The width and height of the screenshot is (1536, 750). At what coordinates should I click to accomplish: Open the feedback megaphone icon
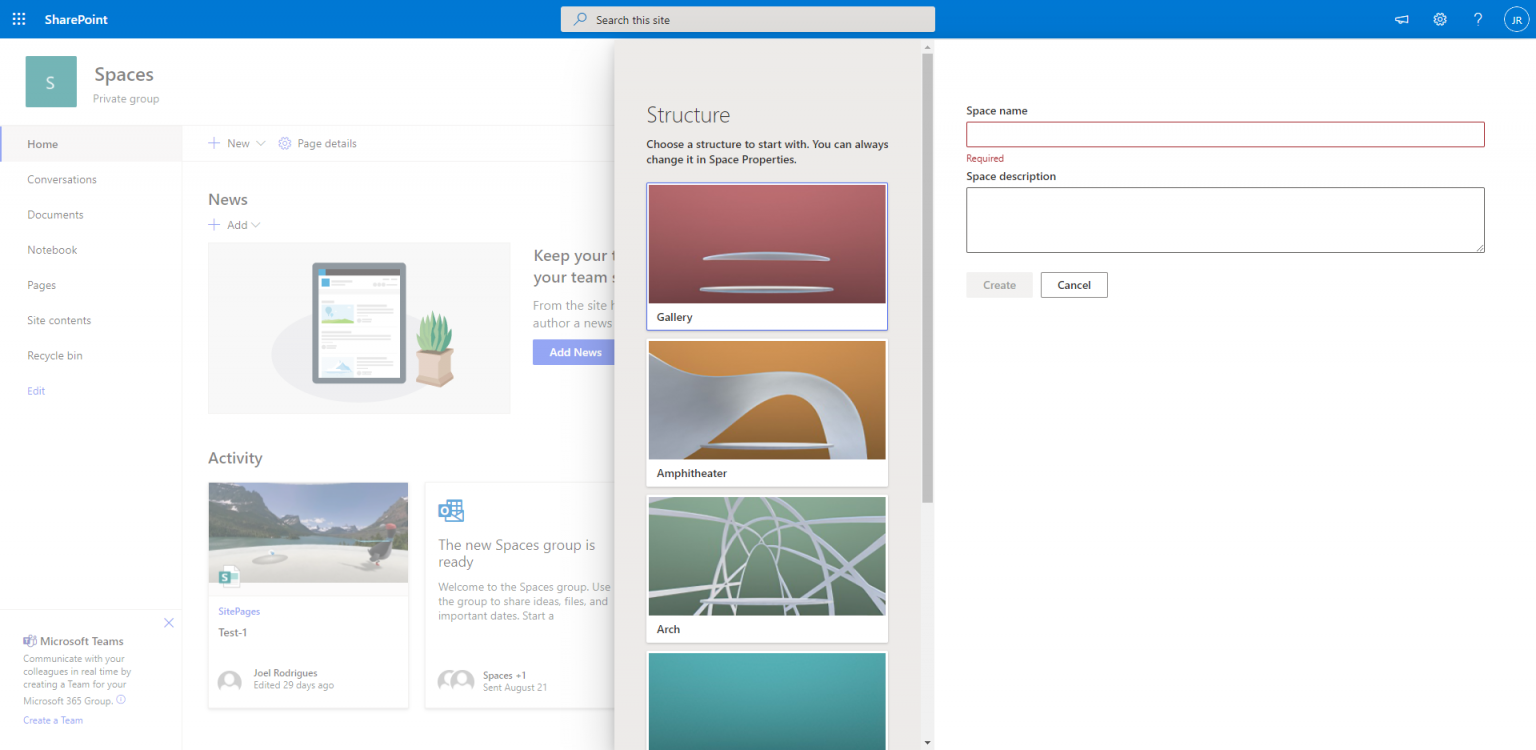1401,19
